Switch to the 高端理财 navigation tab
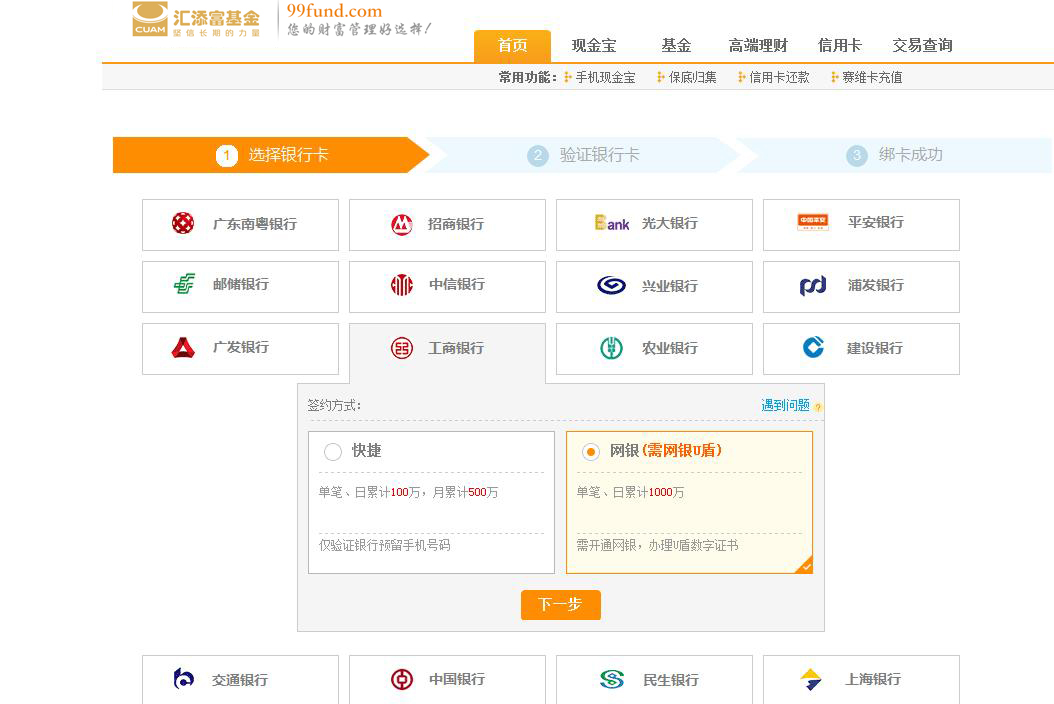Image resolution: width=1054 pixels, height=704 pixels. (x=758, y=46)
